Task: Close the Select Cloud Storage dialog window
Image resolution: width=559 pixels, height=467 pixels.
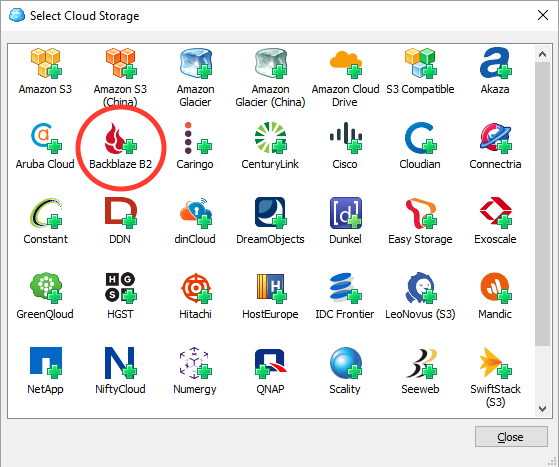Action: (543, 15)
